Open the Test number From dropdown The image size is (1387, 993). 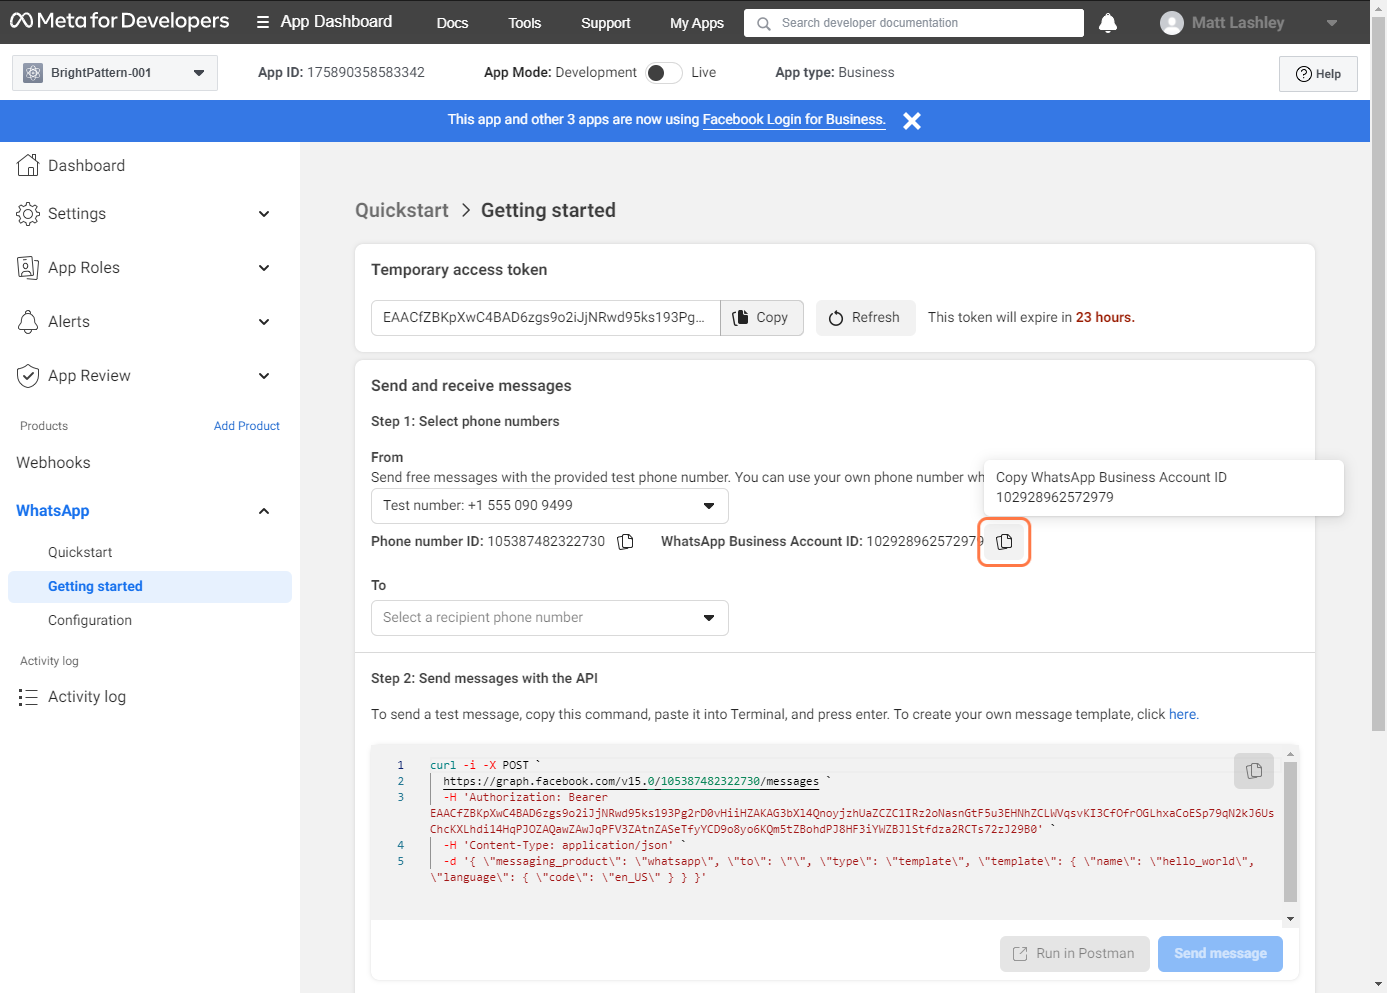pos(550,506)
